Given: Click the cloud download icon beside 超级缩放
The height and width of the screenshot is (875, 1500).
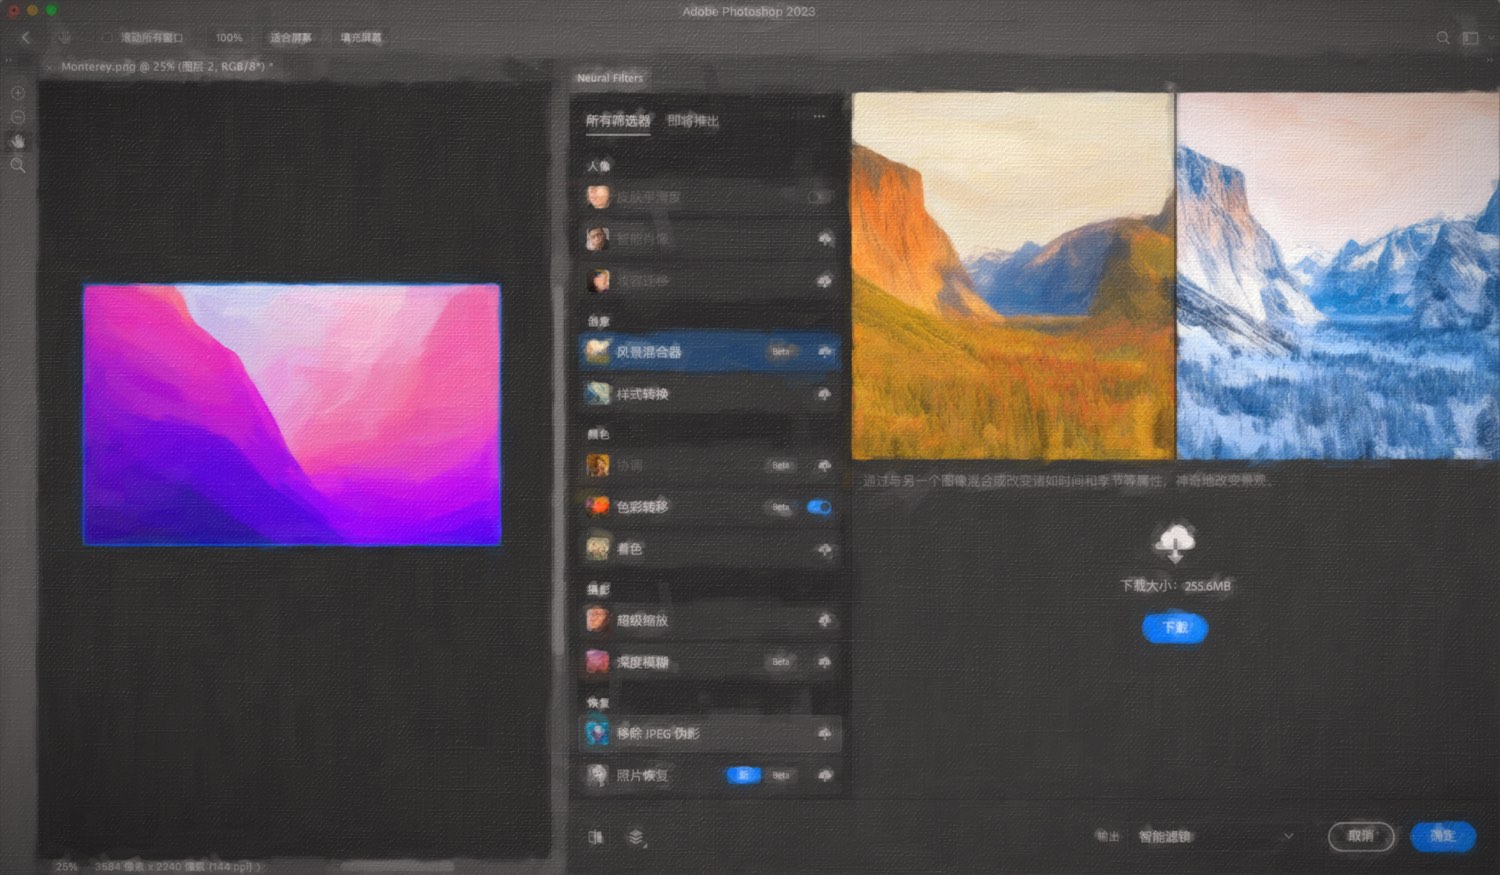Looking at the screenshot, I should click(x=823, y=620).
